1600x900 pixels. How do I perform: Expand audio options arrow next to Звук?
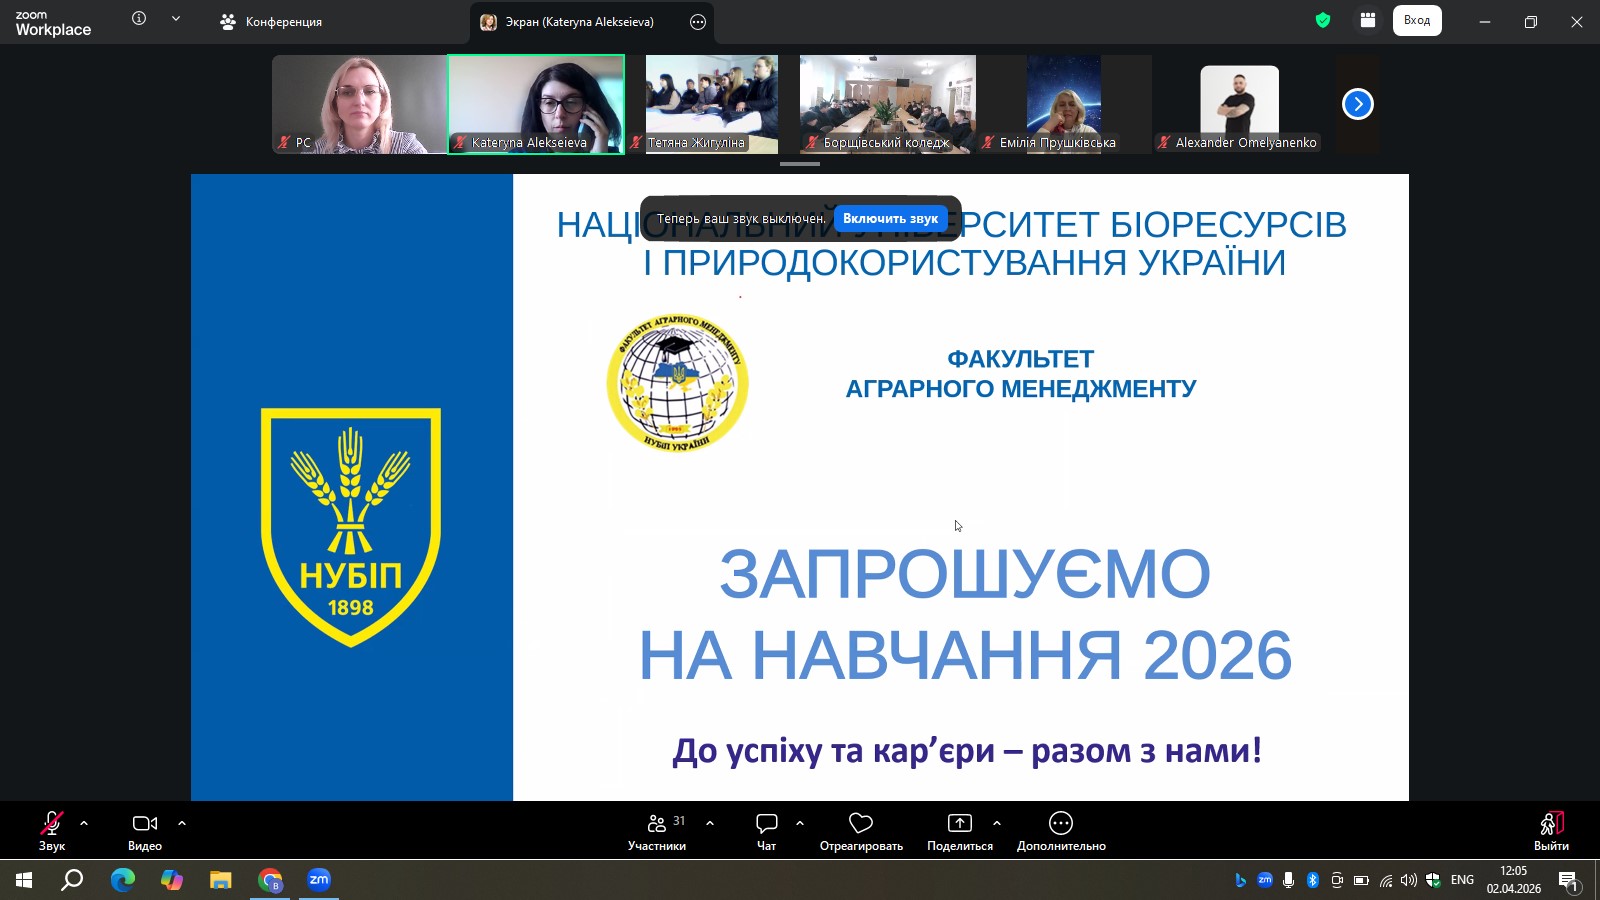pos(84,823)
